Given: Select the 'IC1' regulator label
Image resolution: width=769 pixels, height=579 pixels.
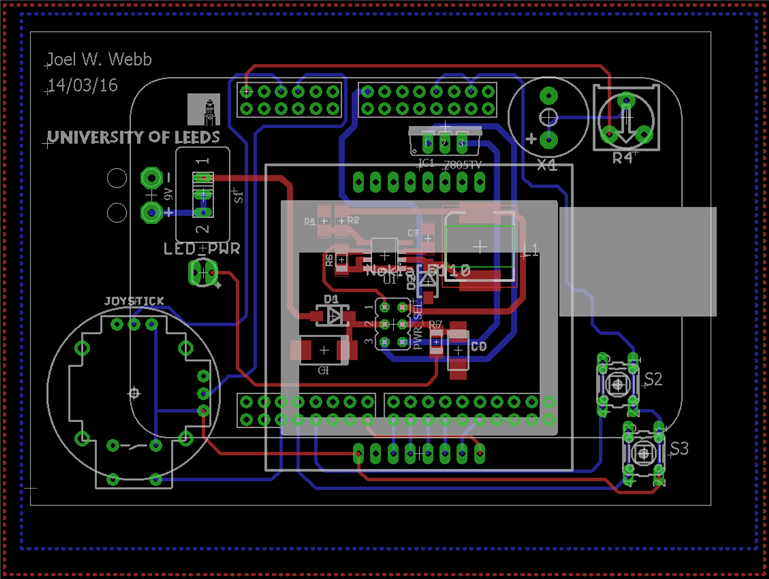Looking at the screenshot, I should click(x=426, y=162).
